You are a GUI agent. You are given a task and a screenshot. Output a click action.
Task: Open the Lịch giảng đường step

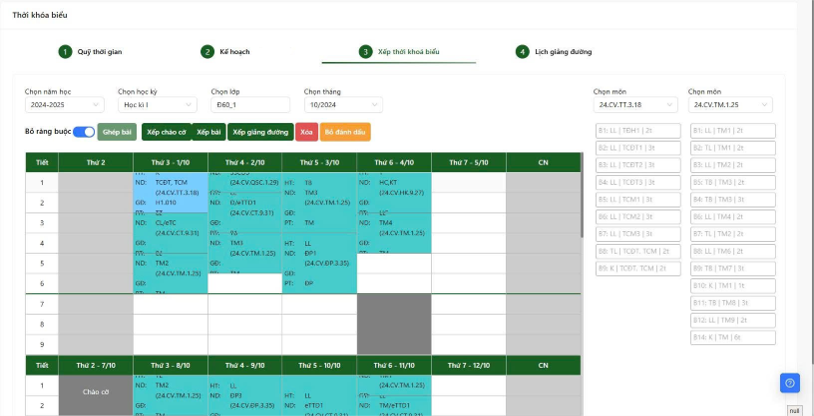(555, 51)
